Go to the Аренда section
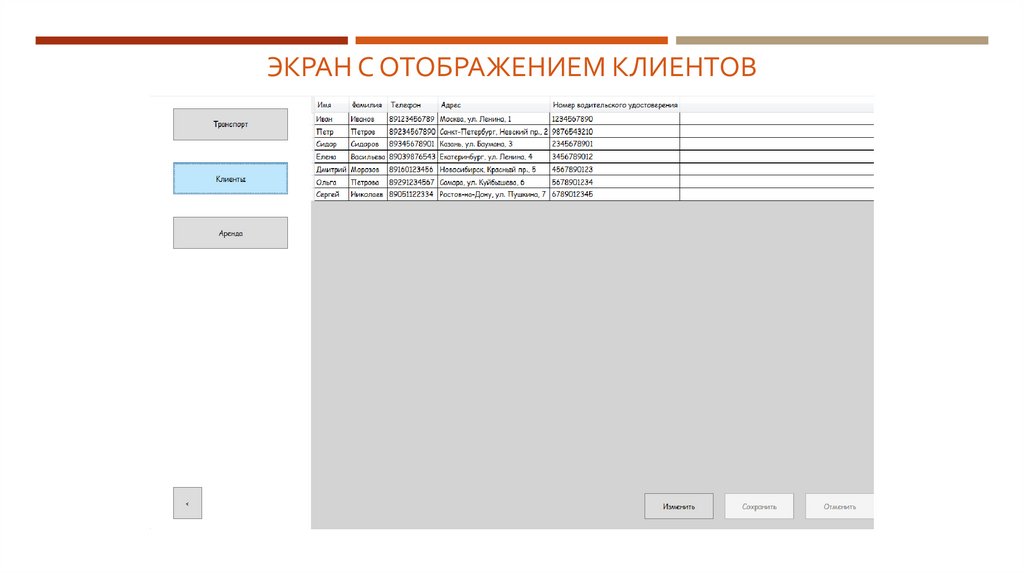Viewport: 1024px width, 574px height. [230, 233]
